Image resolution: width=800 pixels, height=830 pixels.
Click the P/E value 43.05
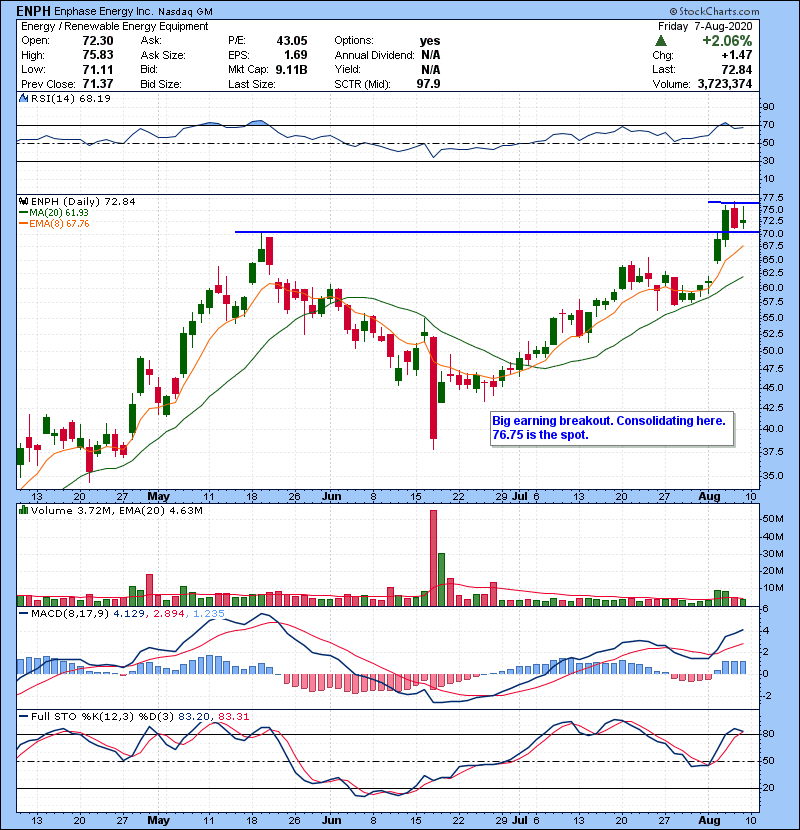(292, 41)
